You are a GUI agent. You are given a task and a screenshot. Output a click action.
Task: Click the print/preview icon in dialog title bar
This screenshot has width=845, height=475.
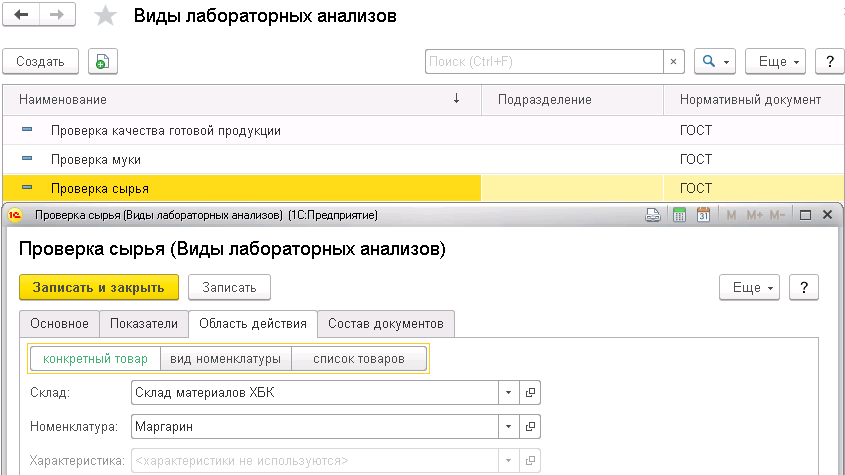click(x=653, y=215)
